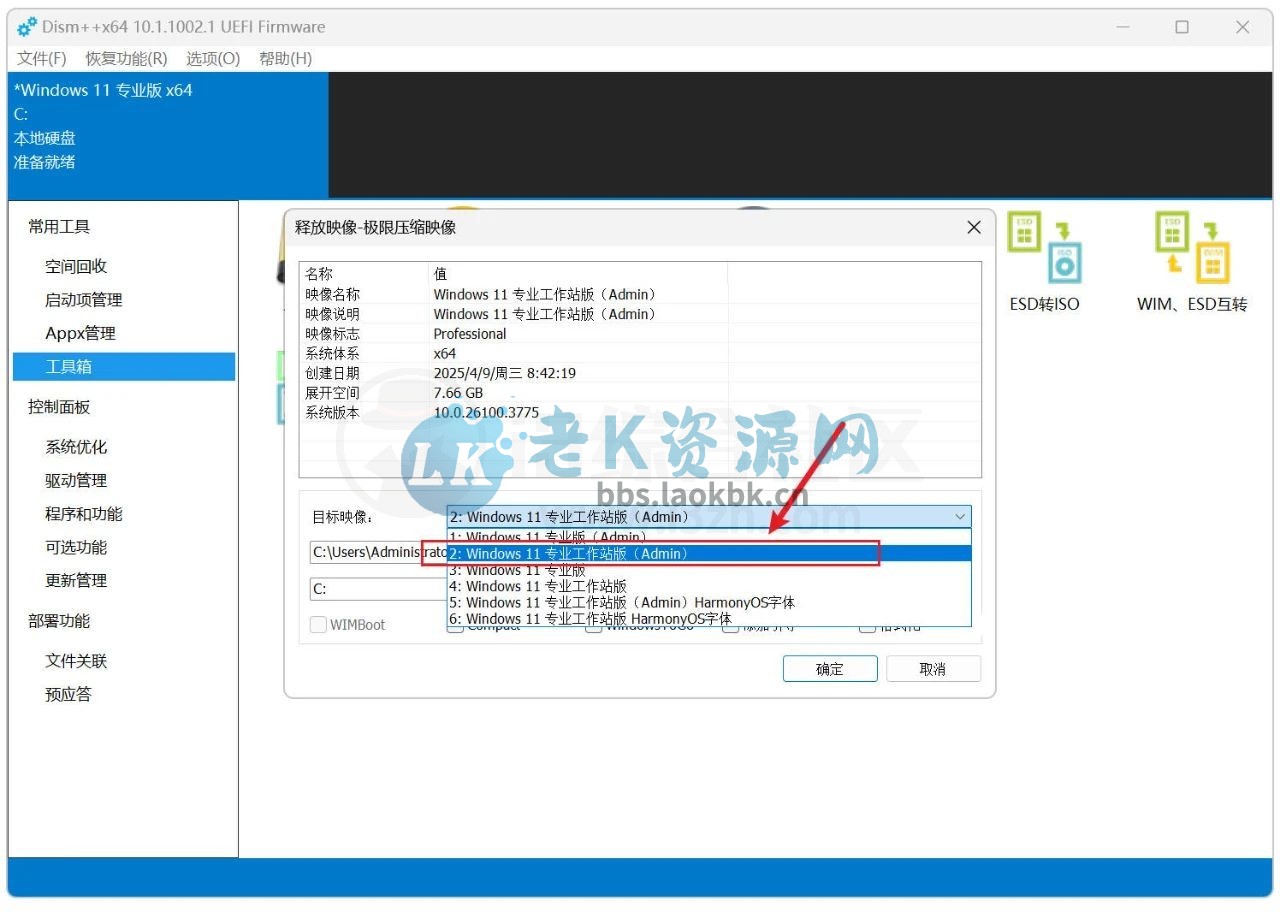The height and width of the screenshot is (912, 1280).
Task: Open the 选项(O) menu
Action: (213, 59)
